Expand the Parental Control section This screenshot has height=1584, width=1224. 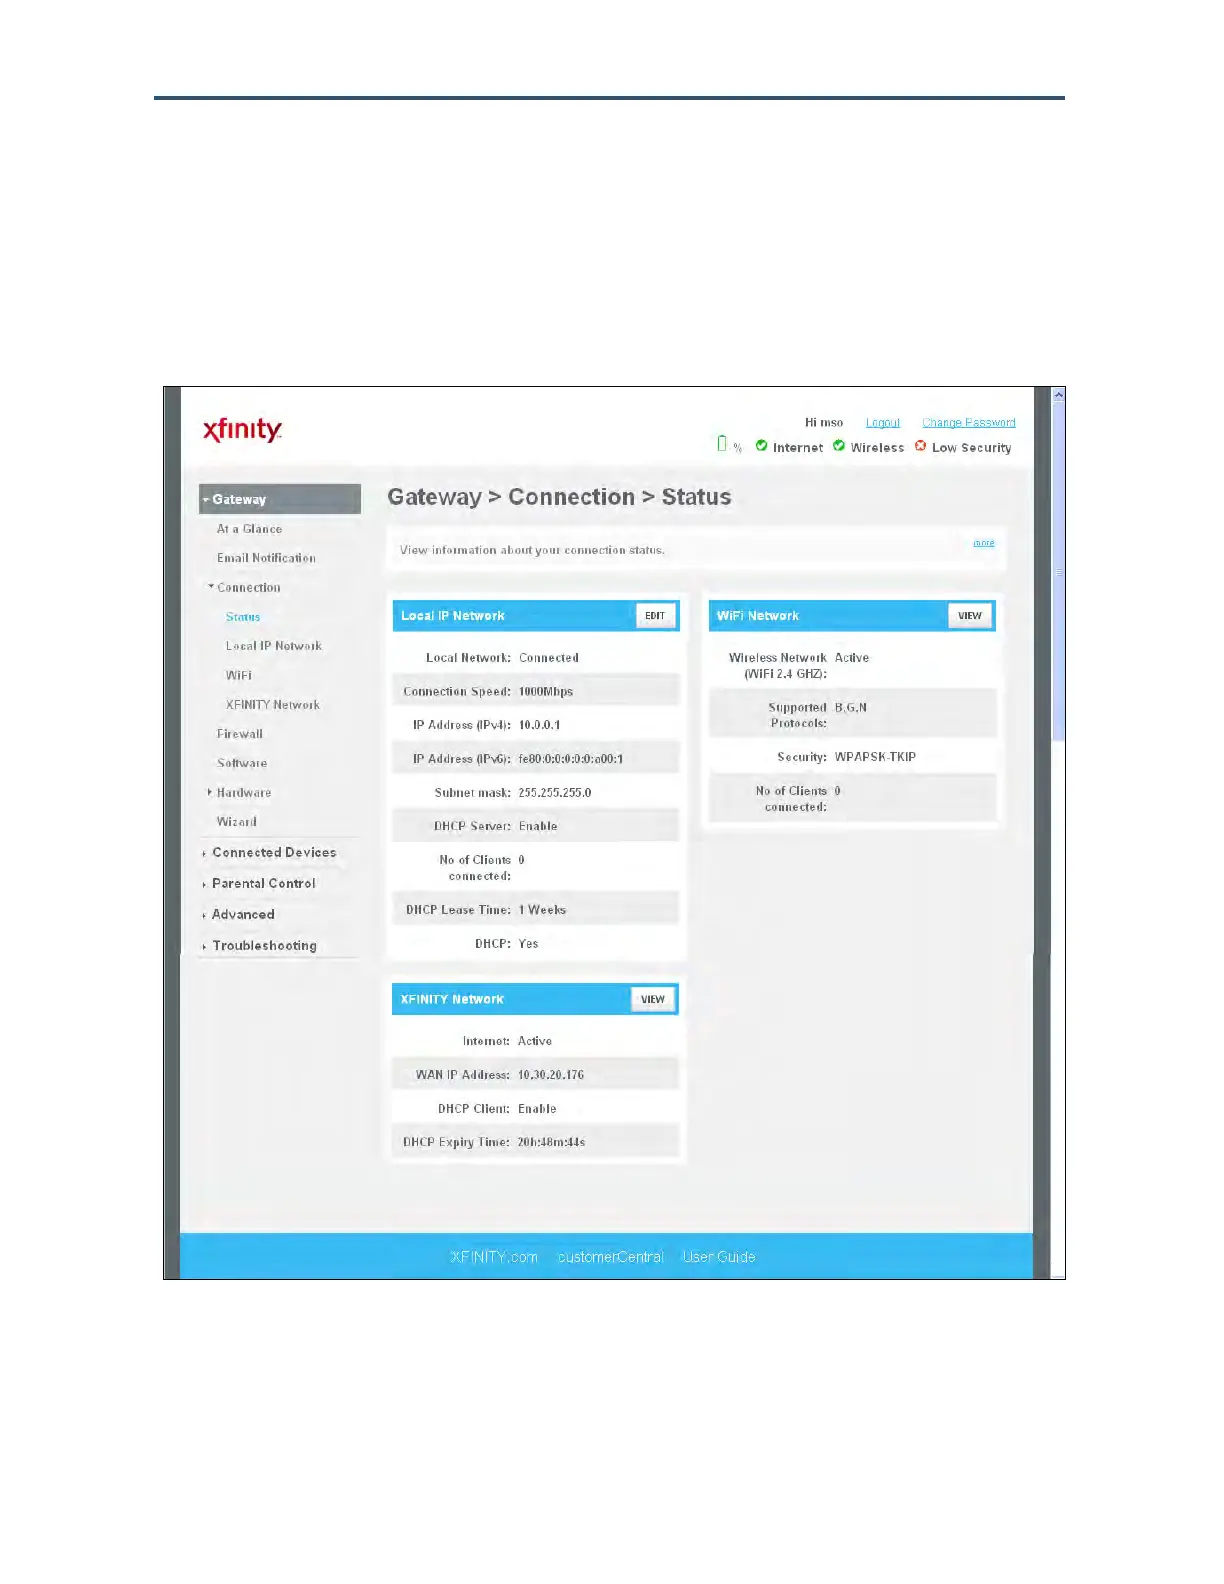point(263,884)
